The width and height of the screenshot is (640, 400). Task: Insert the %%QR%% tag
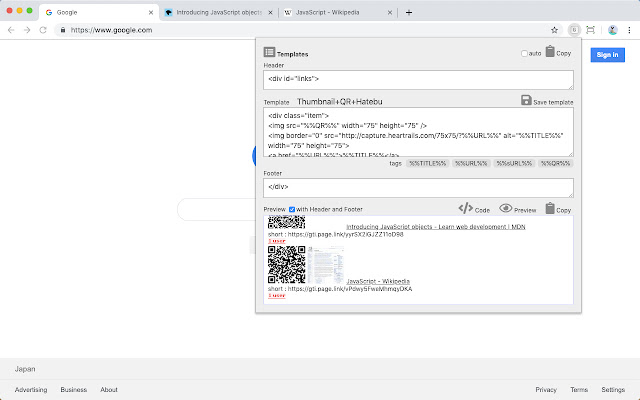pyautogui.click(x=556, y=163)
